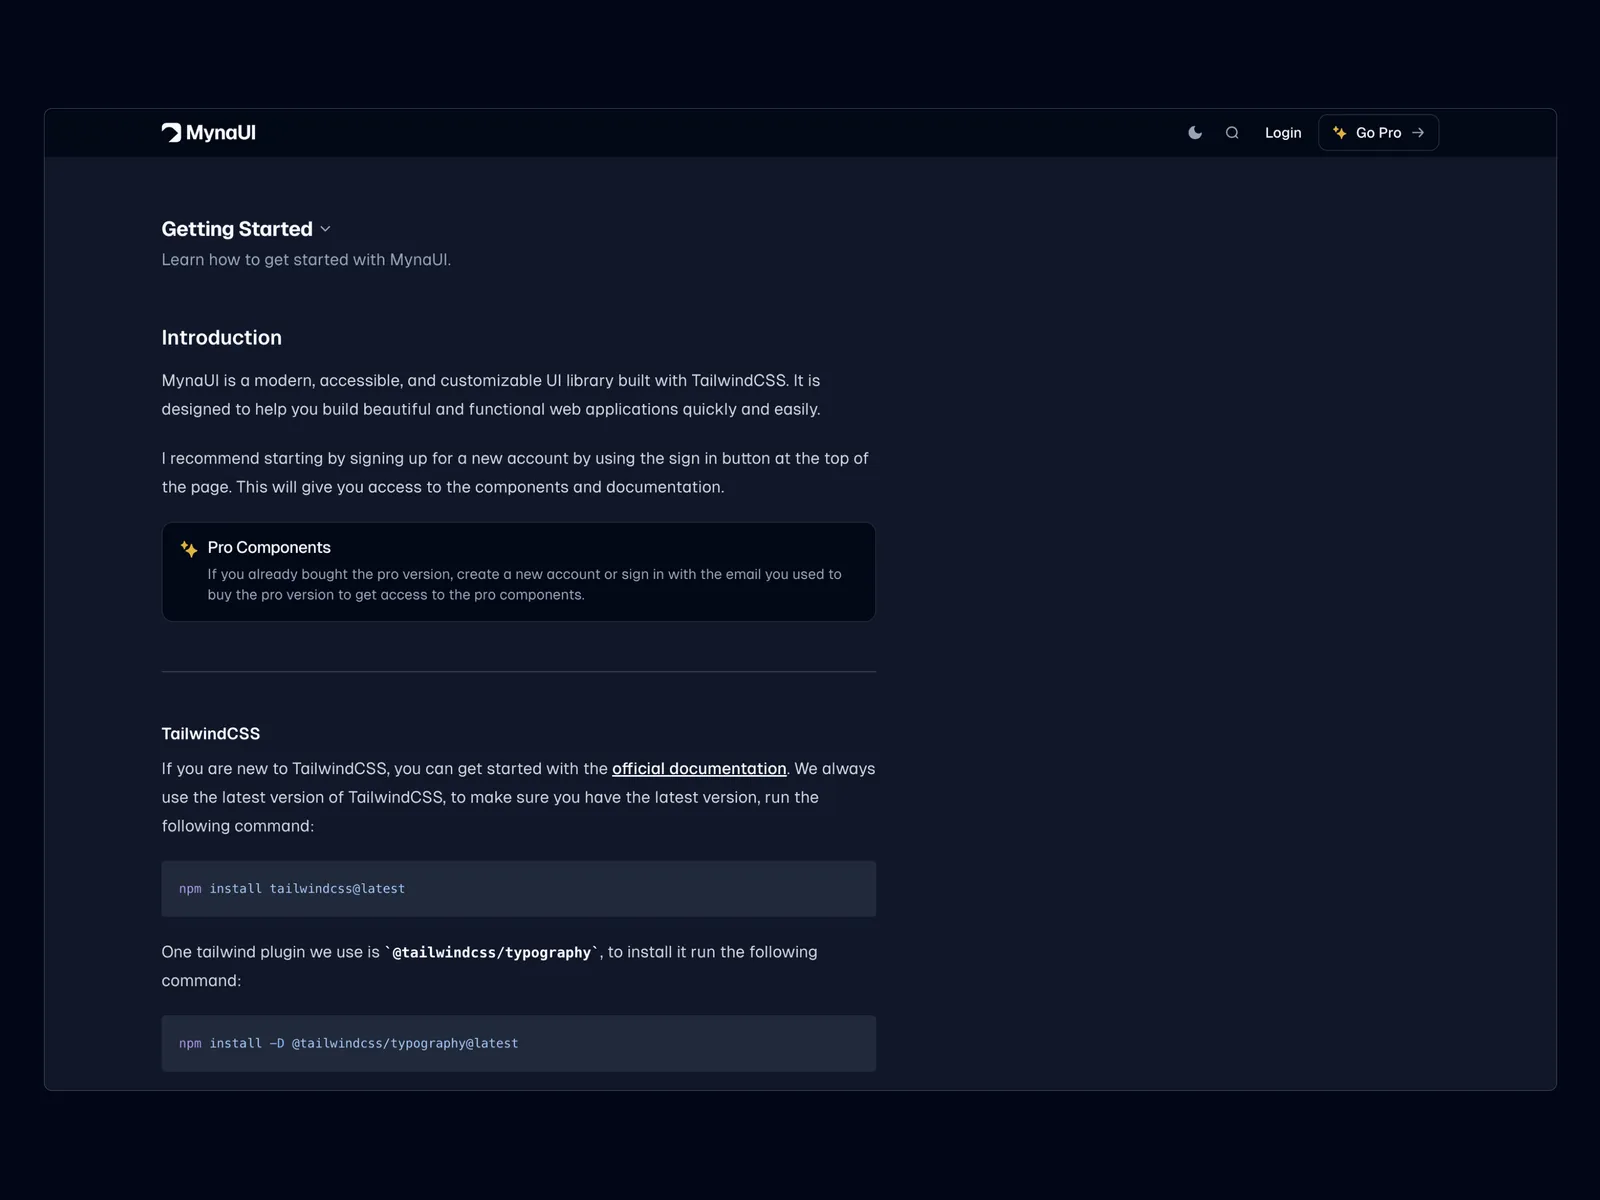
Task: Click the Pro Components callout description text
Action: [x=524, y=585]
